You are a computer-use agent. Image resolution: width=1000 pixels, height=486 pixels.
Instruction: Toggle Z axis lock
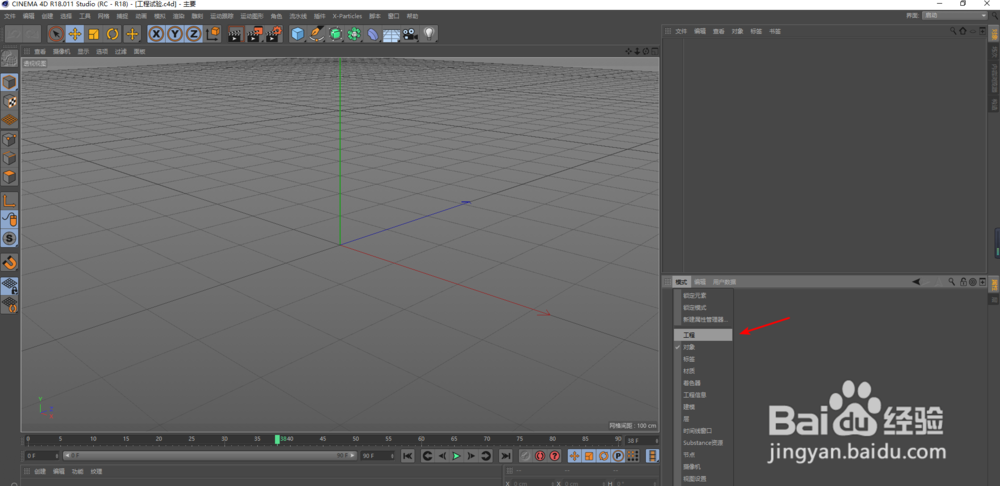click(x=193, y=34)
